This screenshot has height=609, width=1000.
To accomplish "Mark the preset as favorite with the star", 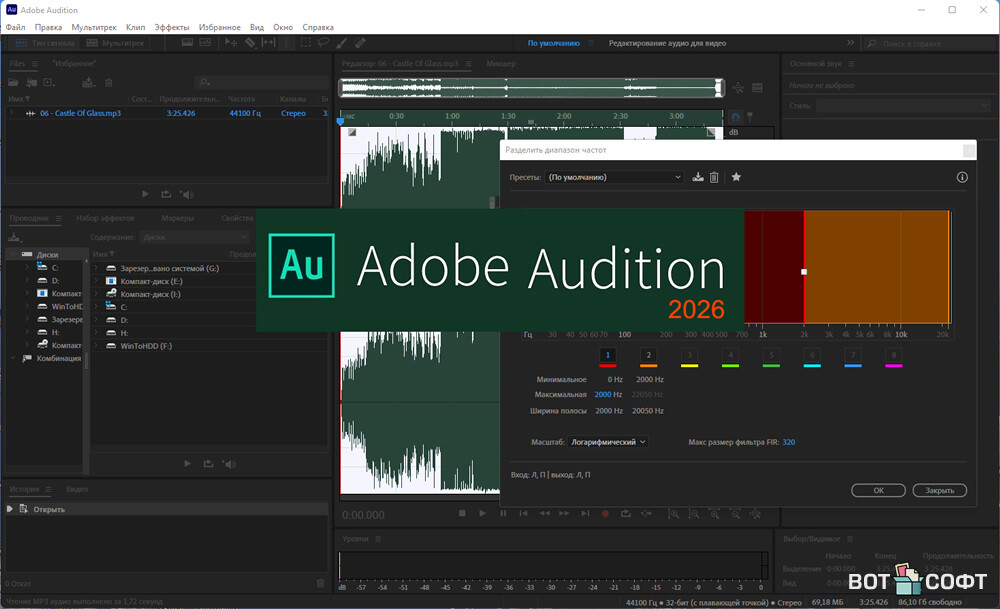I will pyautogui.click(x=736, y=177).
